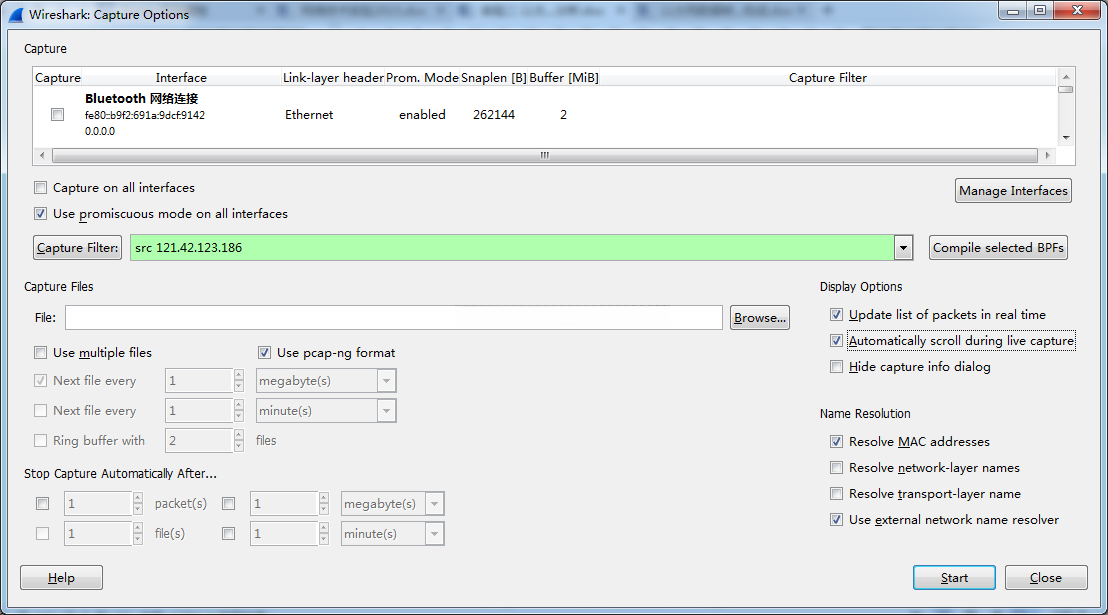The width and height of the screenshot is (1108, 615).
Task: Click the Ring buffer file count field
Action: (199, 440)
